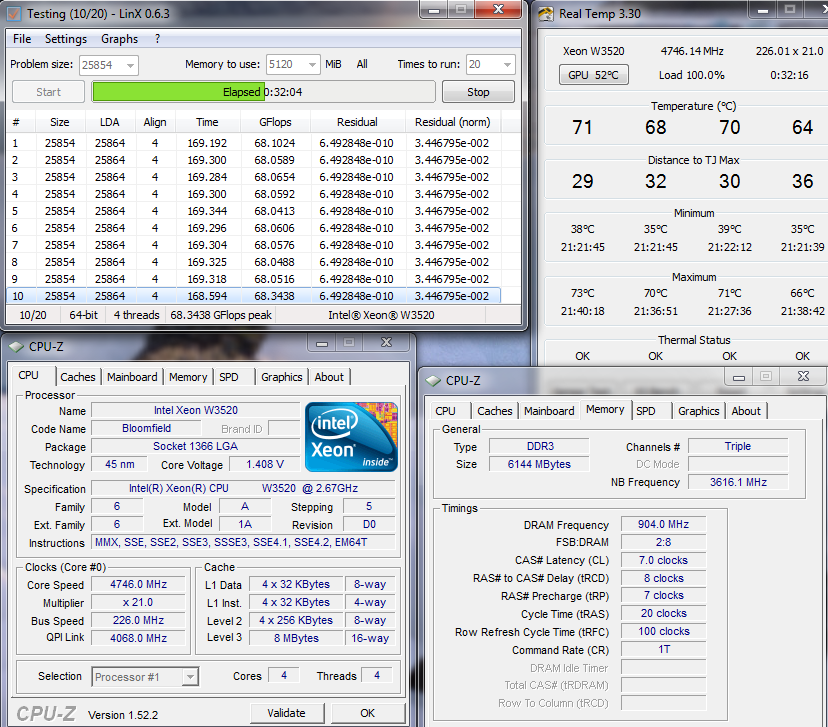Click '4 threads' in LinX status bar
Screen dimensions: 828x727
[x=136, y=315]
